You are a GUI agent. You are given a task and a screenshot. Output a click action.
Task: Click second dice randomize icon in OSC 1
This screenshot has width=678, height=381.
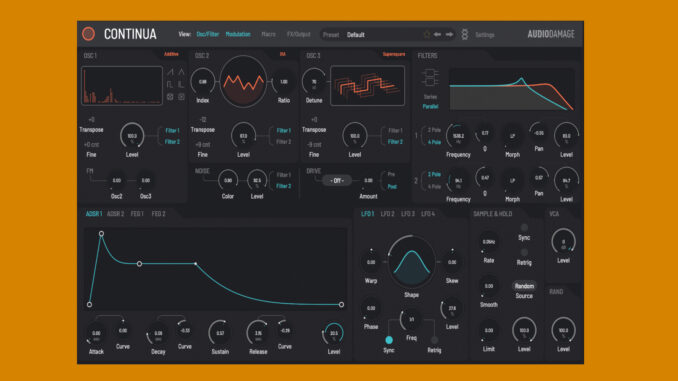[181, 97]
